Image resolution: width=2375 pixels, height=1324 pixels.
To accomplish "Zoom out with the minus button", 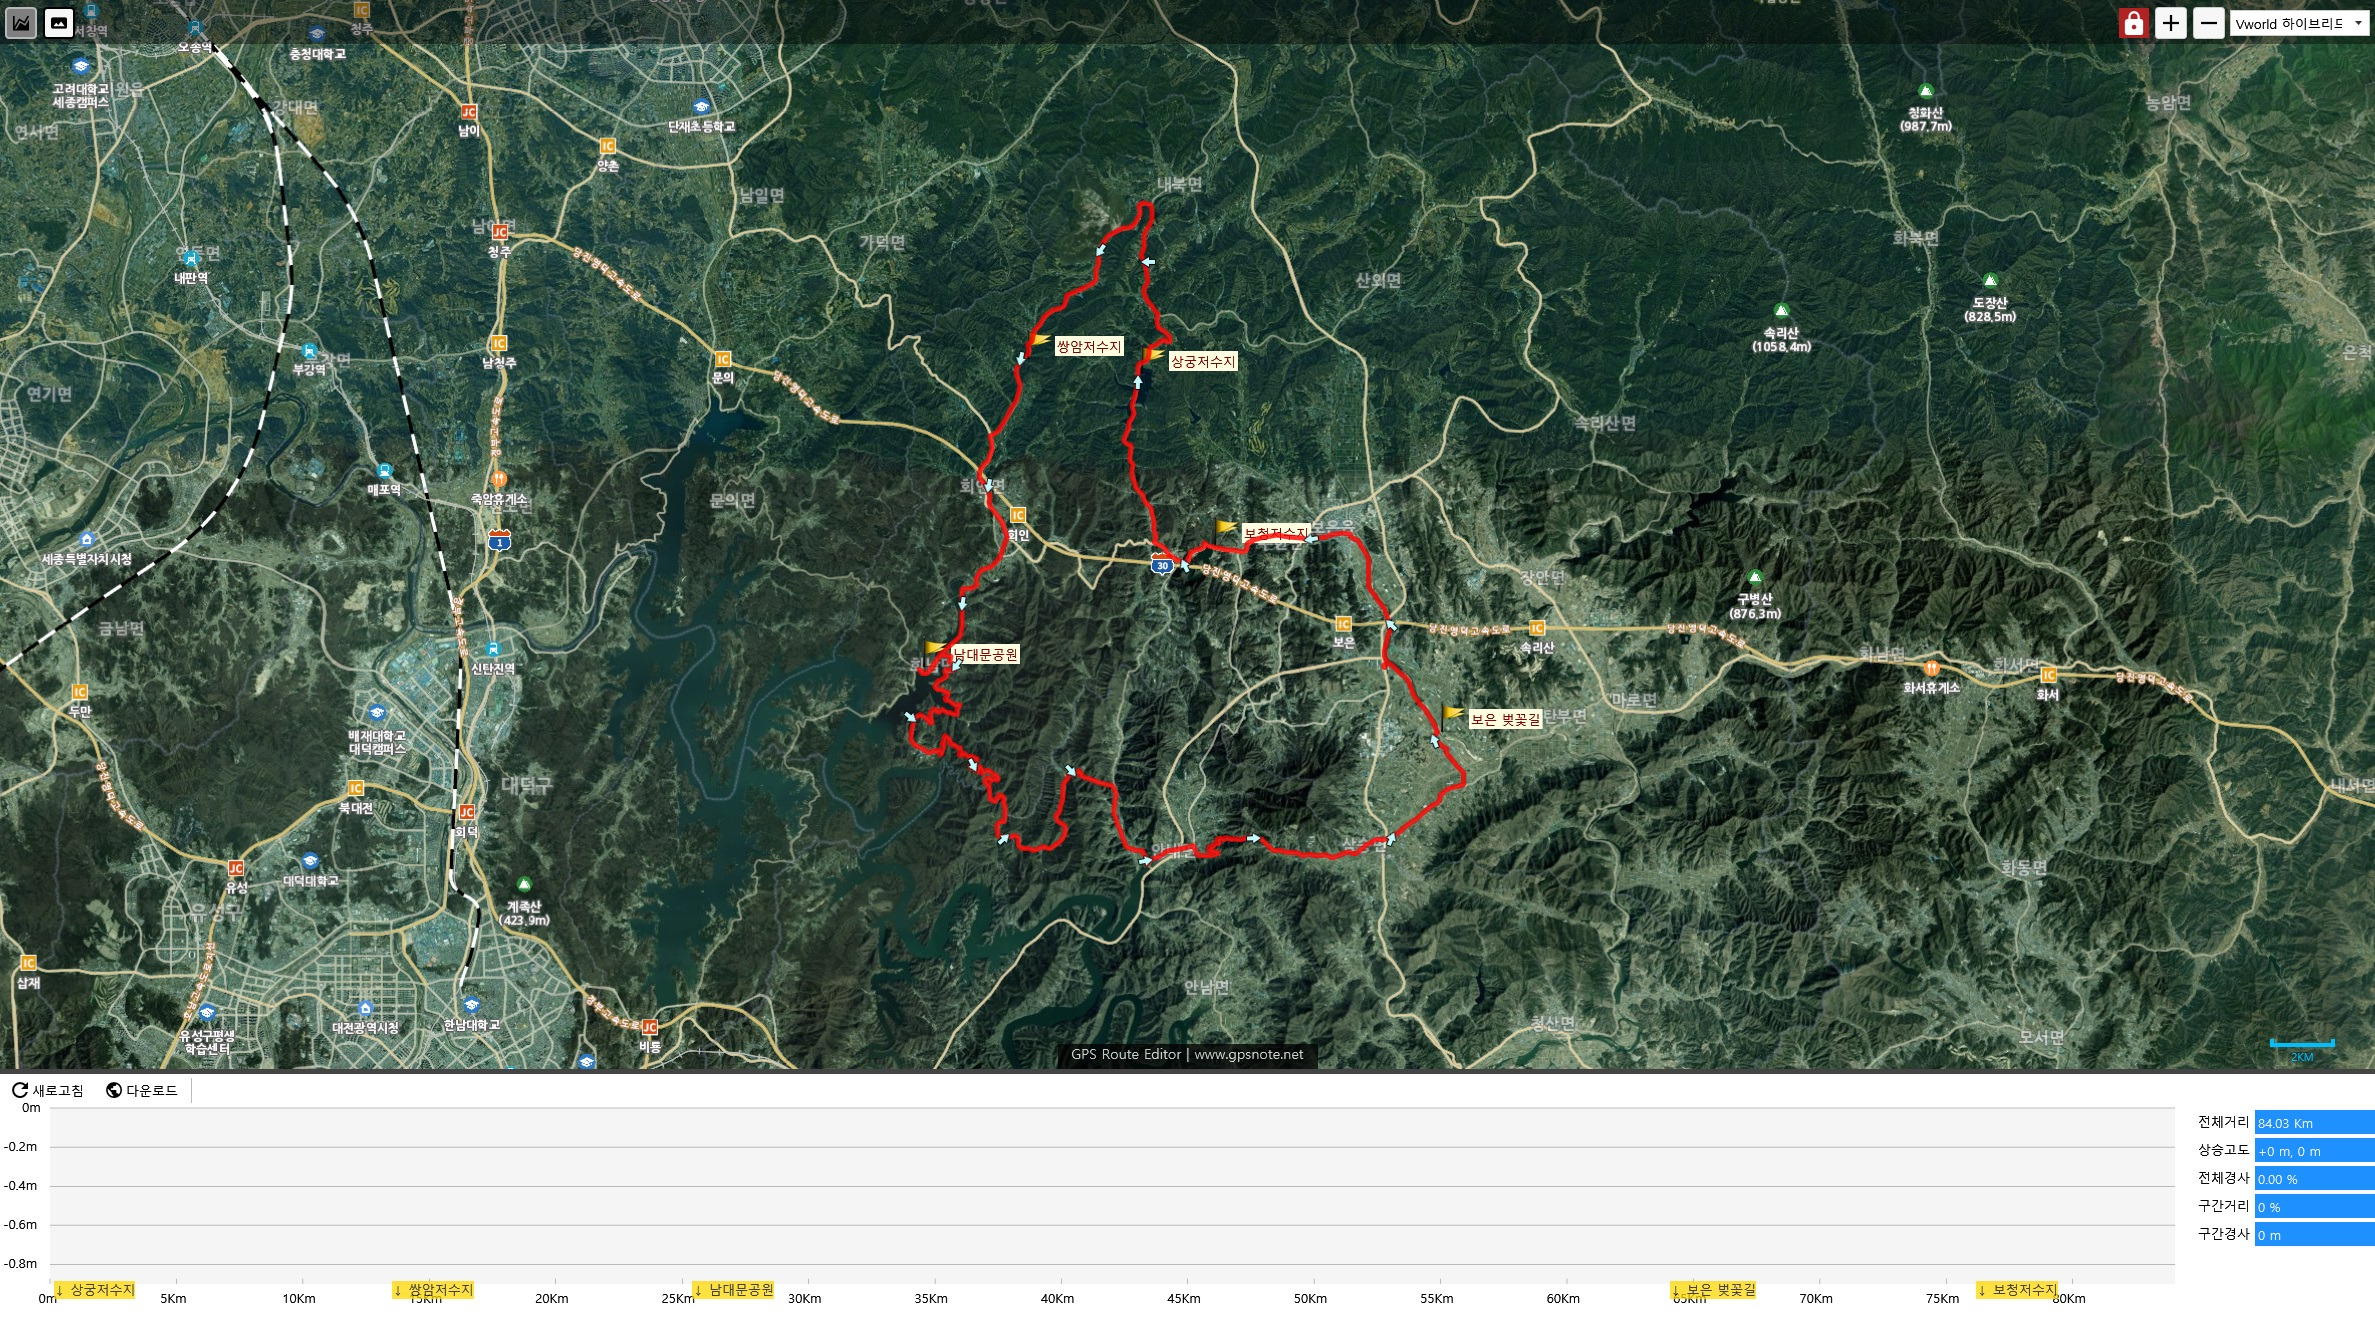I will [2208, 23].
